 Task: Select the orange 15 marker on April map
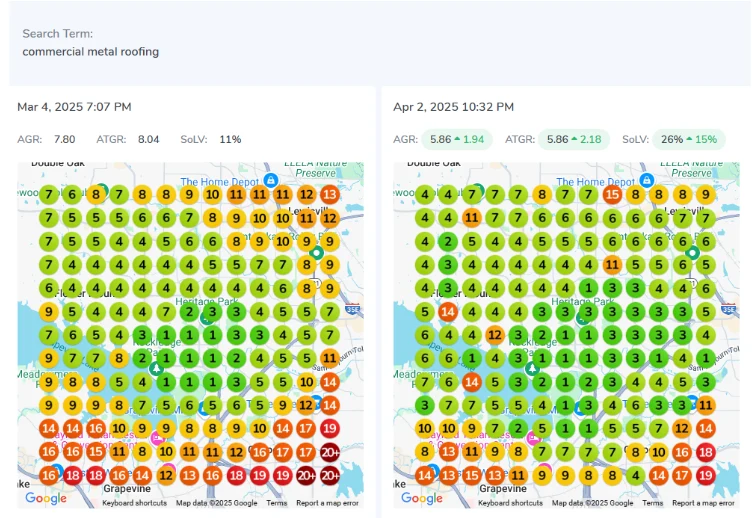pyautogui.click(x=613, y=195)
